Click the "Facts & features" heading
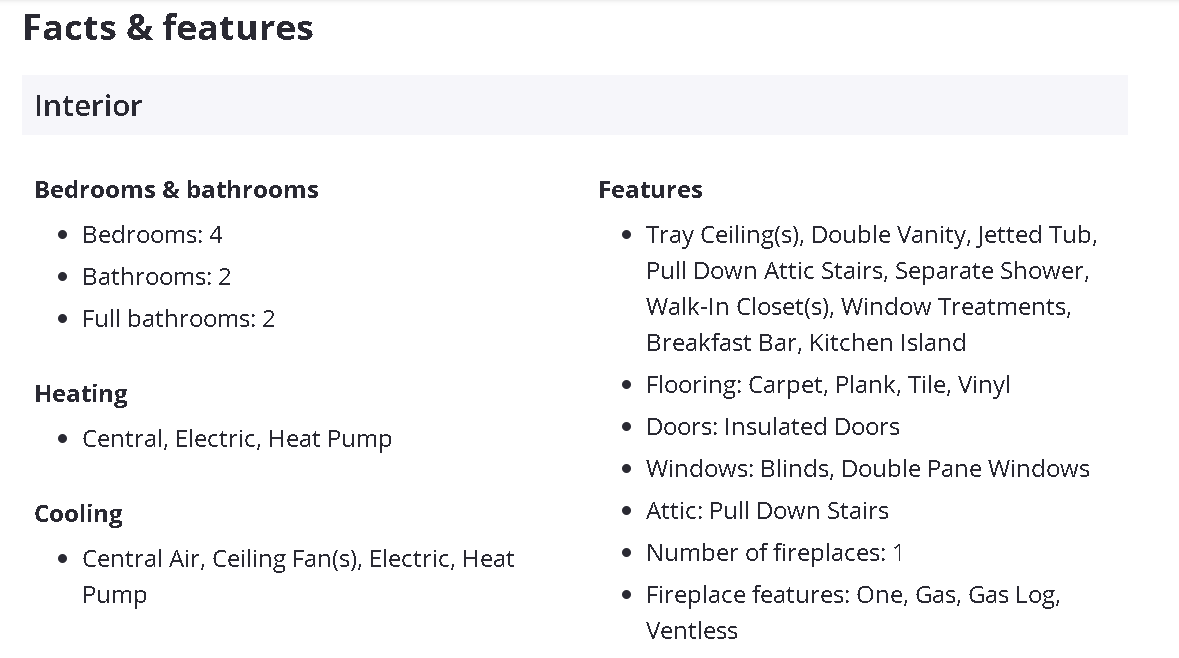The image size is (1179, 658). click(x=168, y=28)
